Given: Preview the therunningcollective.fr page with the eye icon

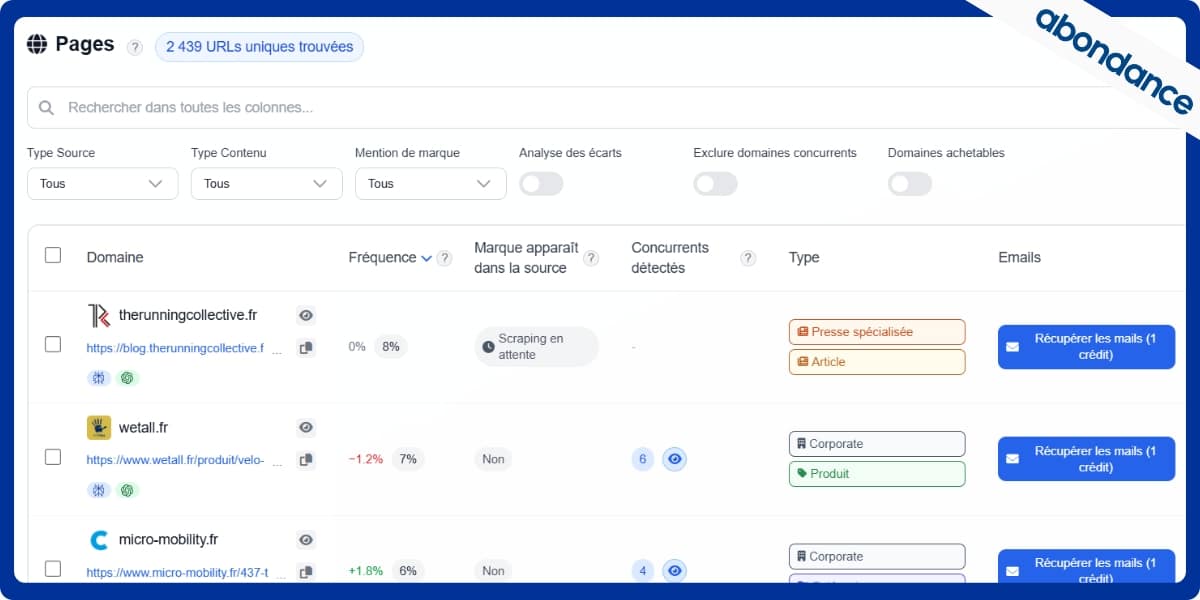Looking at the screenshot, I should [306, 315].
